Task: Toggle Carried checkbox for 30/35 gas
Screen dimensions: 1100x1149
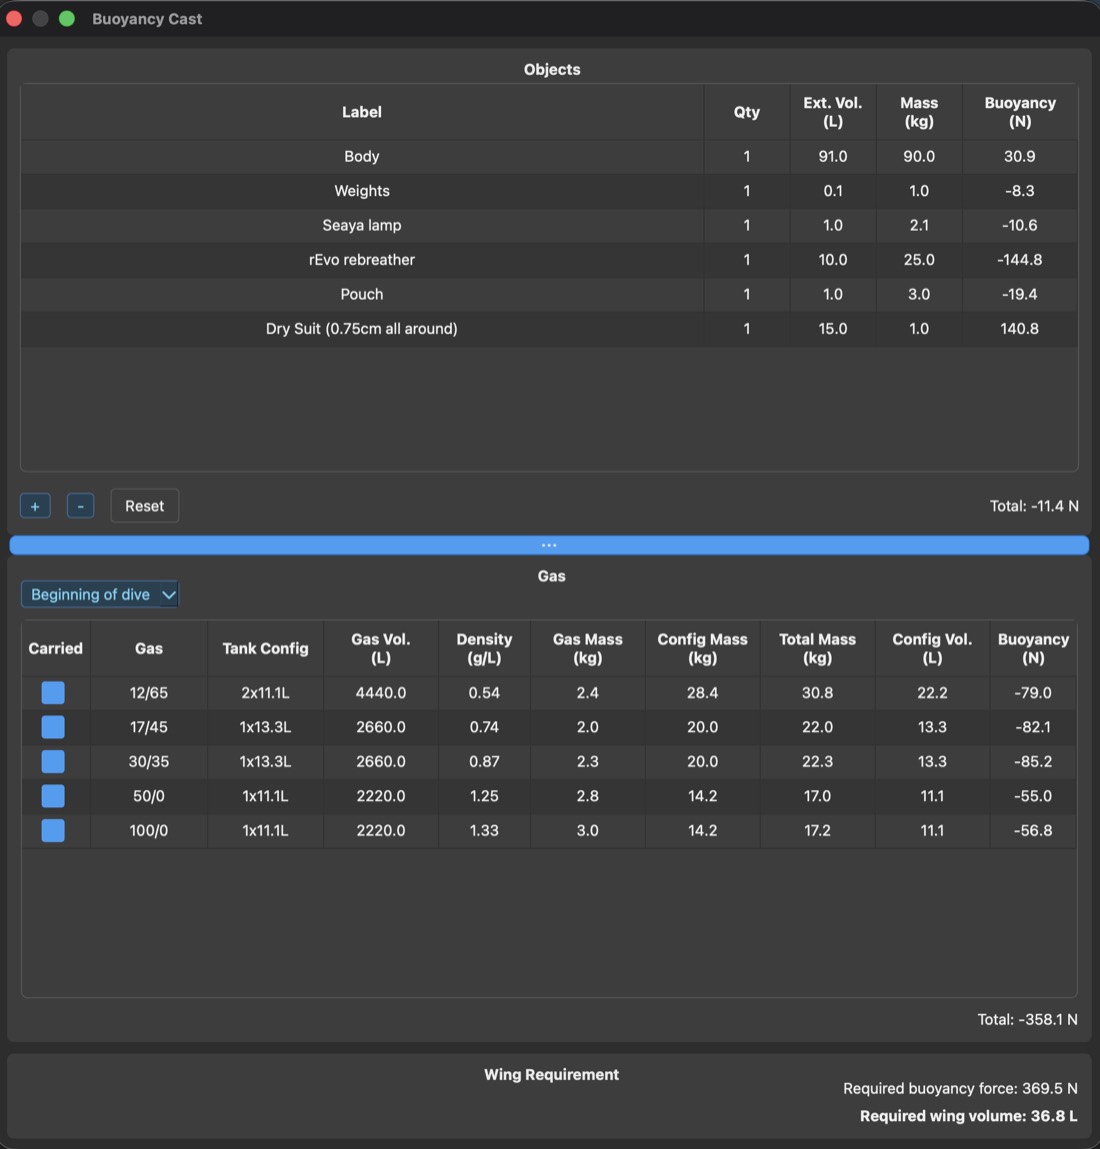Action: [x=53, y=761]
